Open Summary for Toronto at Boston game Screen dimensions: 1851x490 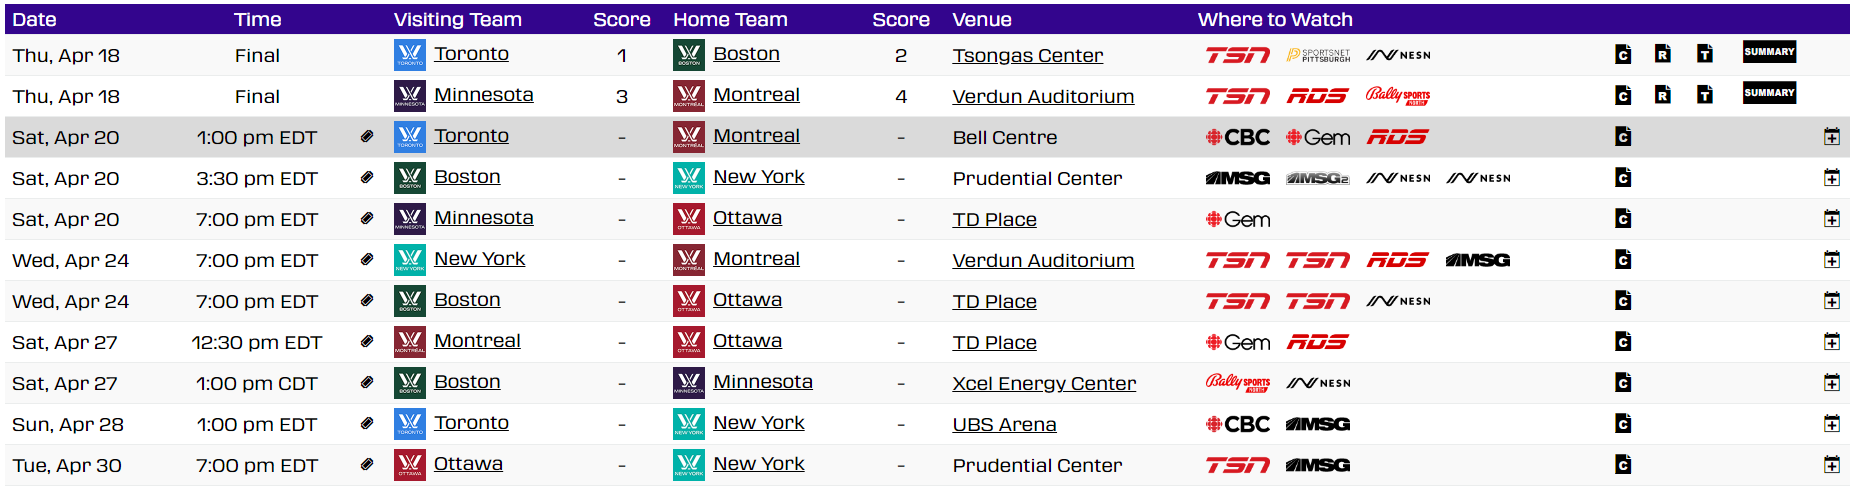[x=1769, y=52]
